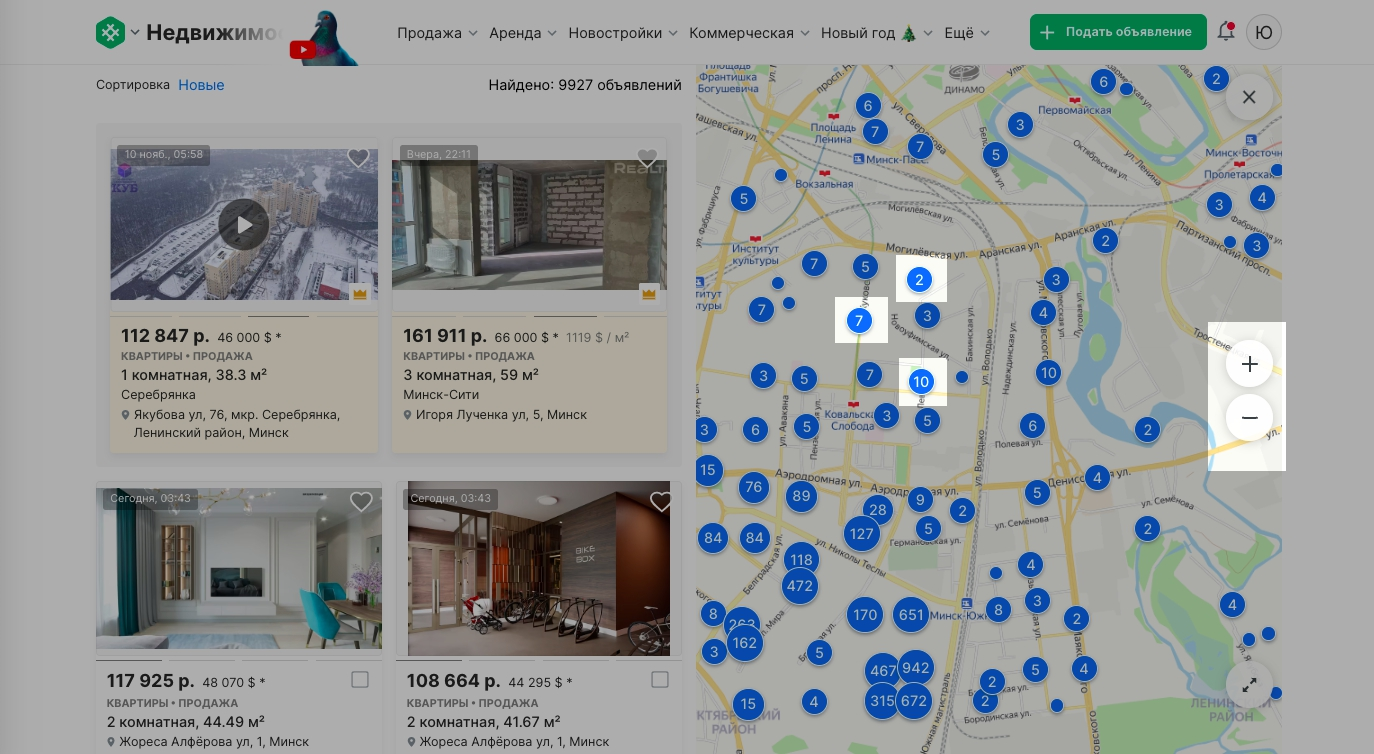Expand the map to fullscreen

1249,686
